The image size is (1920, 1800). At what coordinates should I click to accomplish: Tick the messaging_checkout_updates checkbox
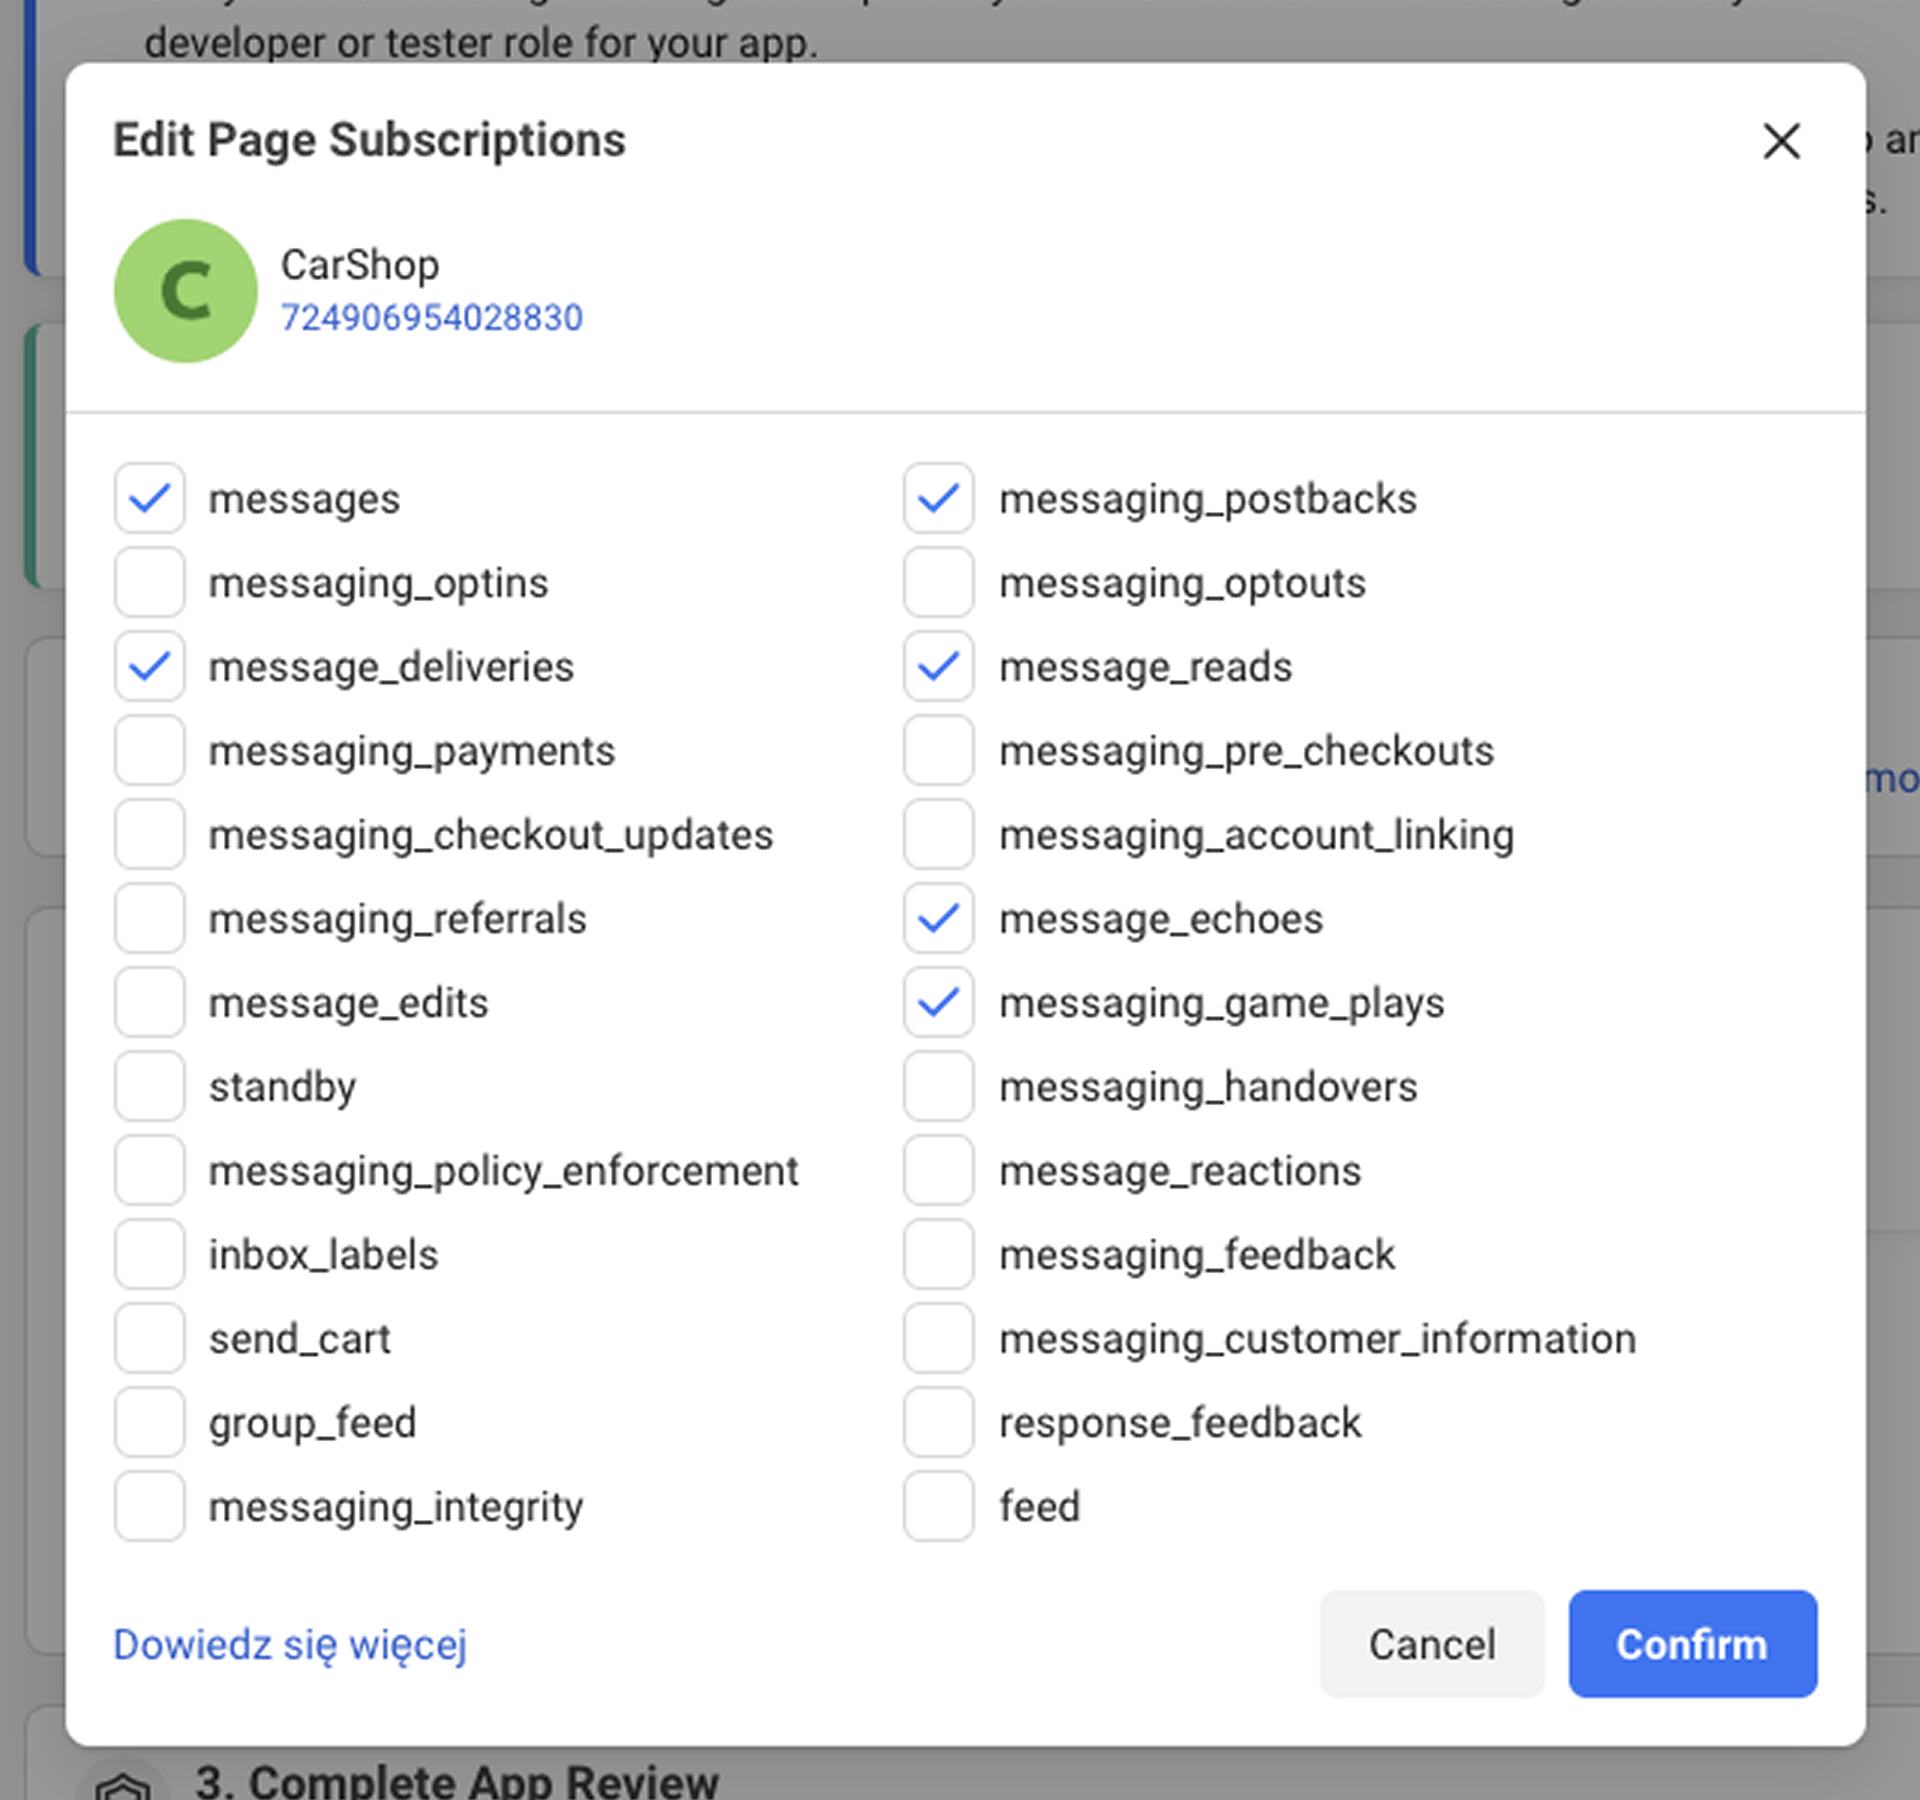point(149,834)
